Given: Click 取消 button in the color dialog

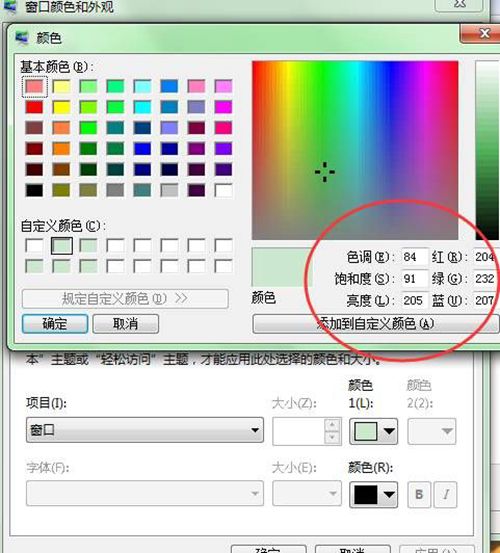Looking at the screenshot, I should point(126,324).
